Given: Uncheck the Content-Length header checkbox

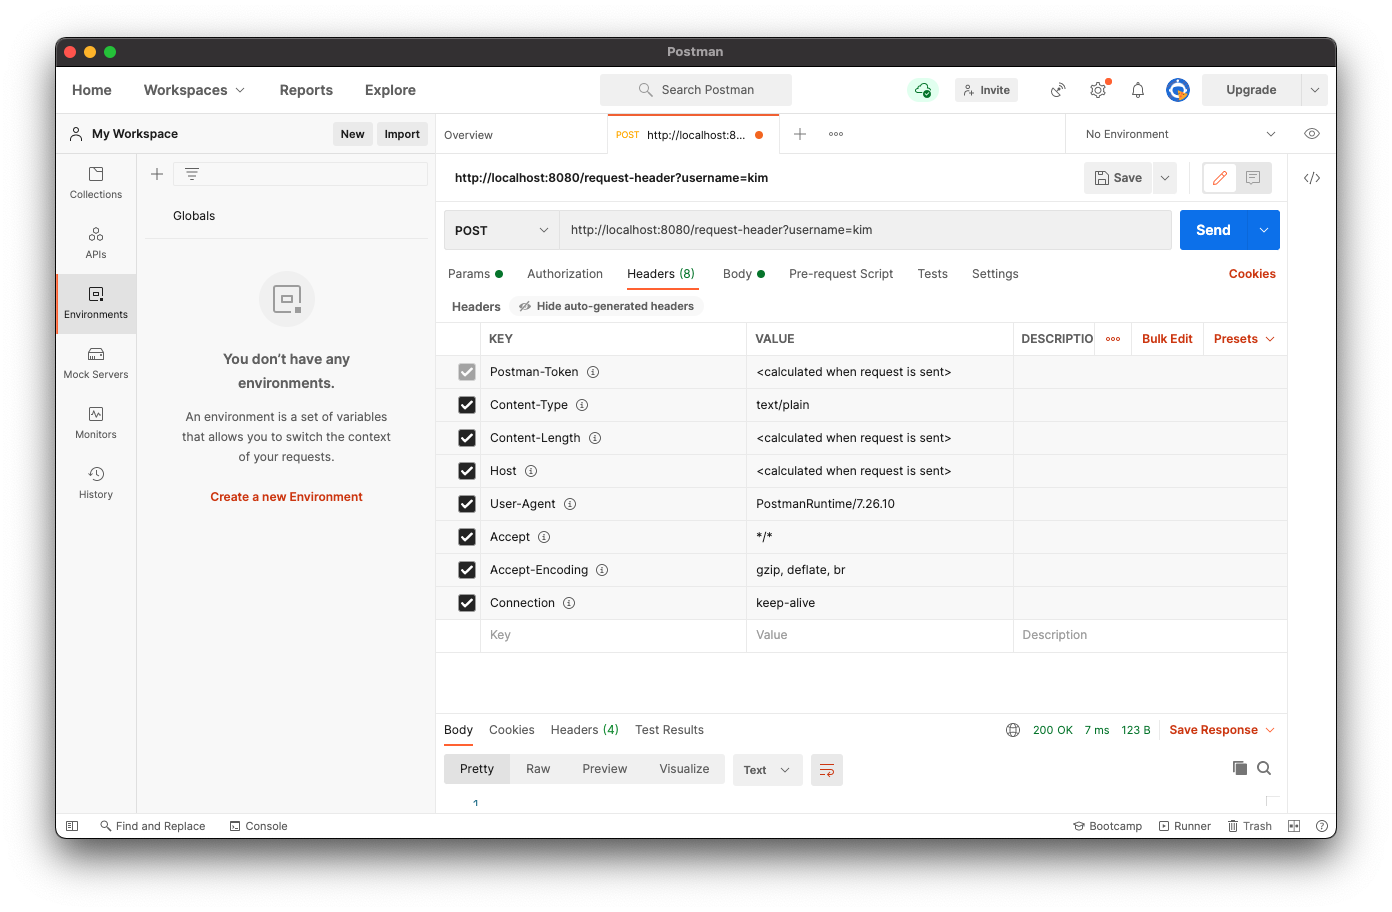Looking at the screenshot, I should coord(467,438).
